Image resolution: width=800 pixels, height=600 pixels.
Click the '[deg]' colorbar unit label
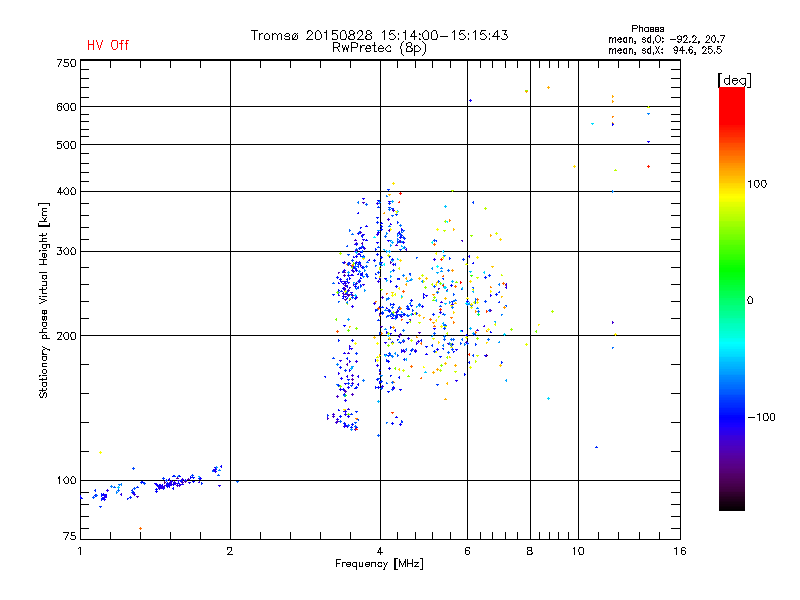734,80
